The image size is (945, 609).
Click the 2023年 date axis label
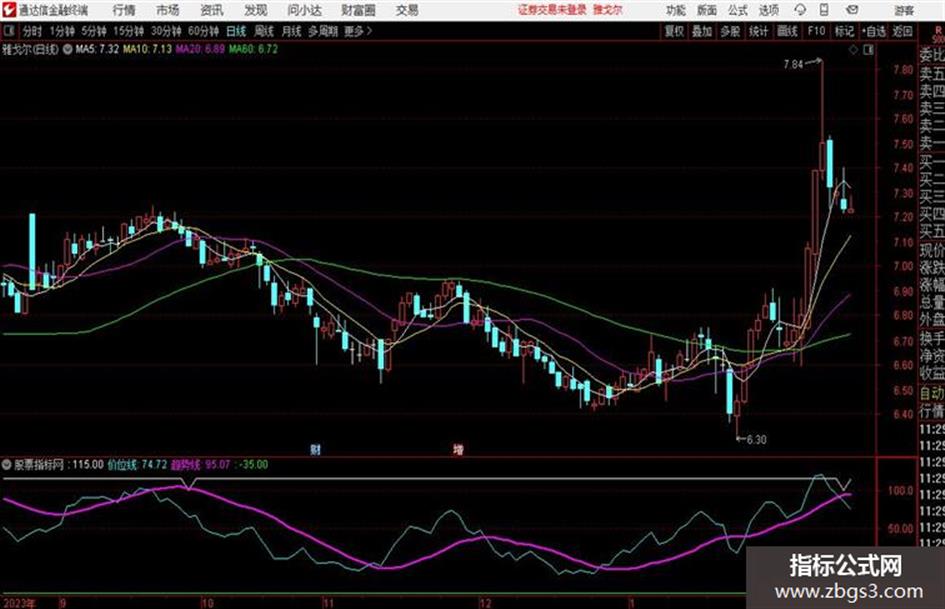[19, 603]
